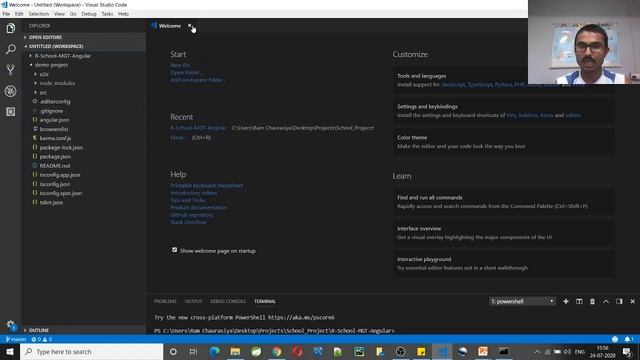Screen dimensions: 640x360
Task: Switch to the Debug Console tab
Action: [228, 301]
